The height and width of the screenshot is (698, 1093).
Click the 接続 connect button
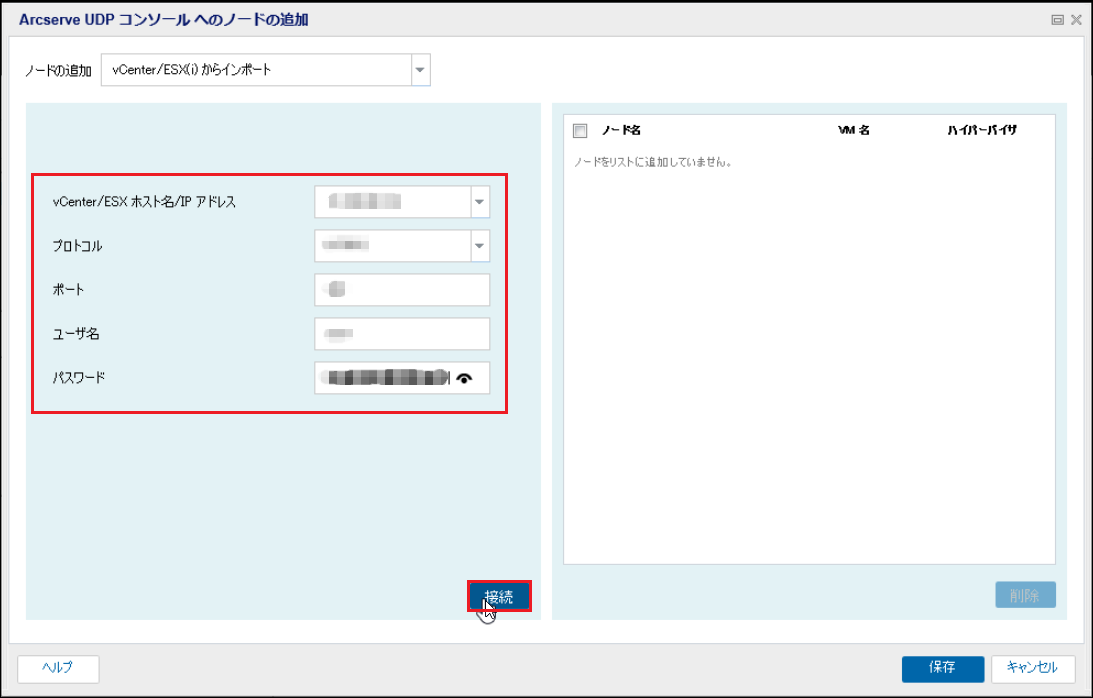(x=499, y=597)
